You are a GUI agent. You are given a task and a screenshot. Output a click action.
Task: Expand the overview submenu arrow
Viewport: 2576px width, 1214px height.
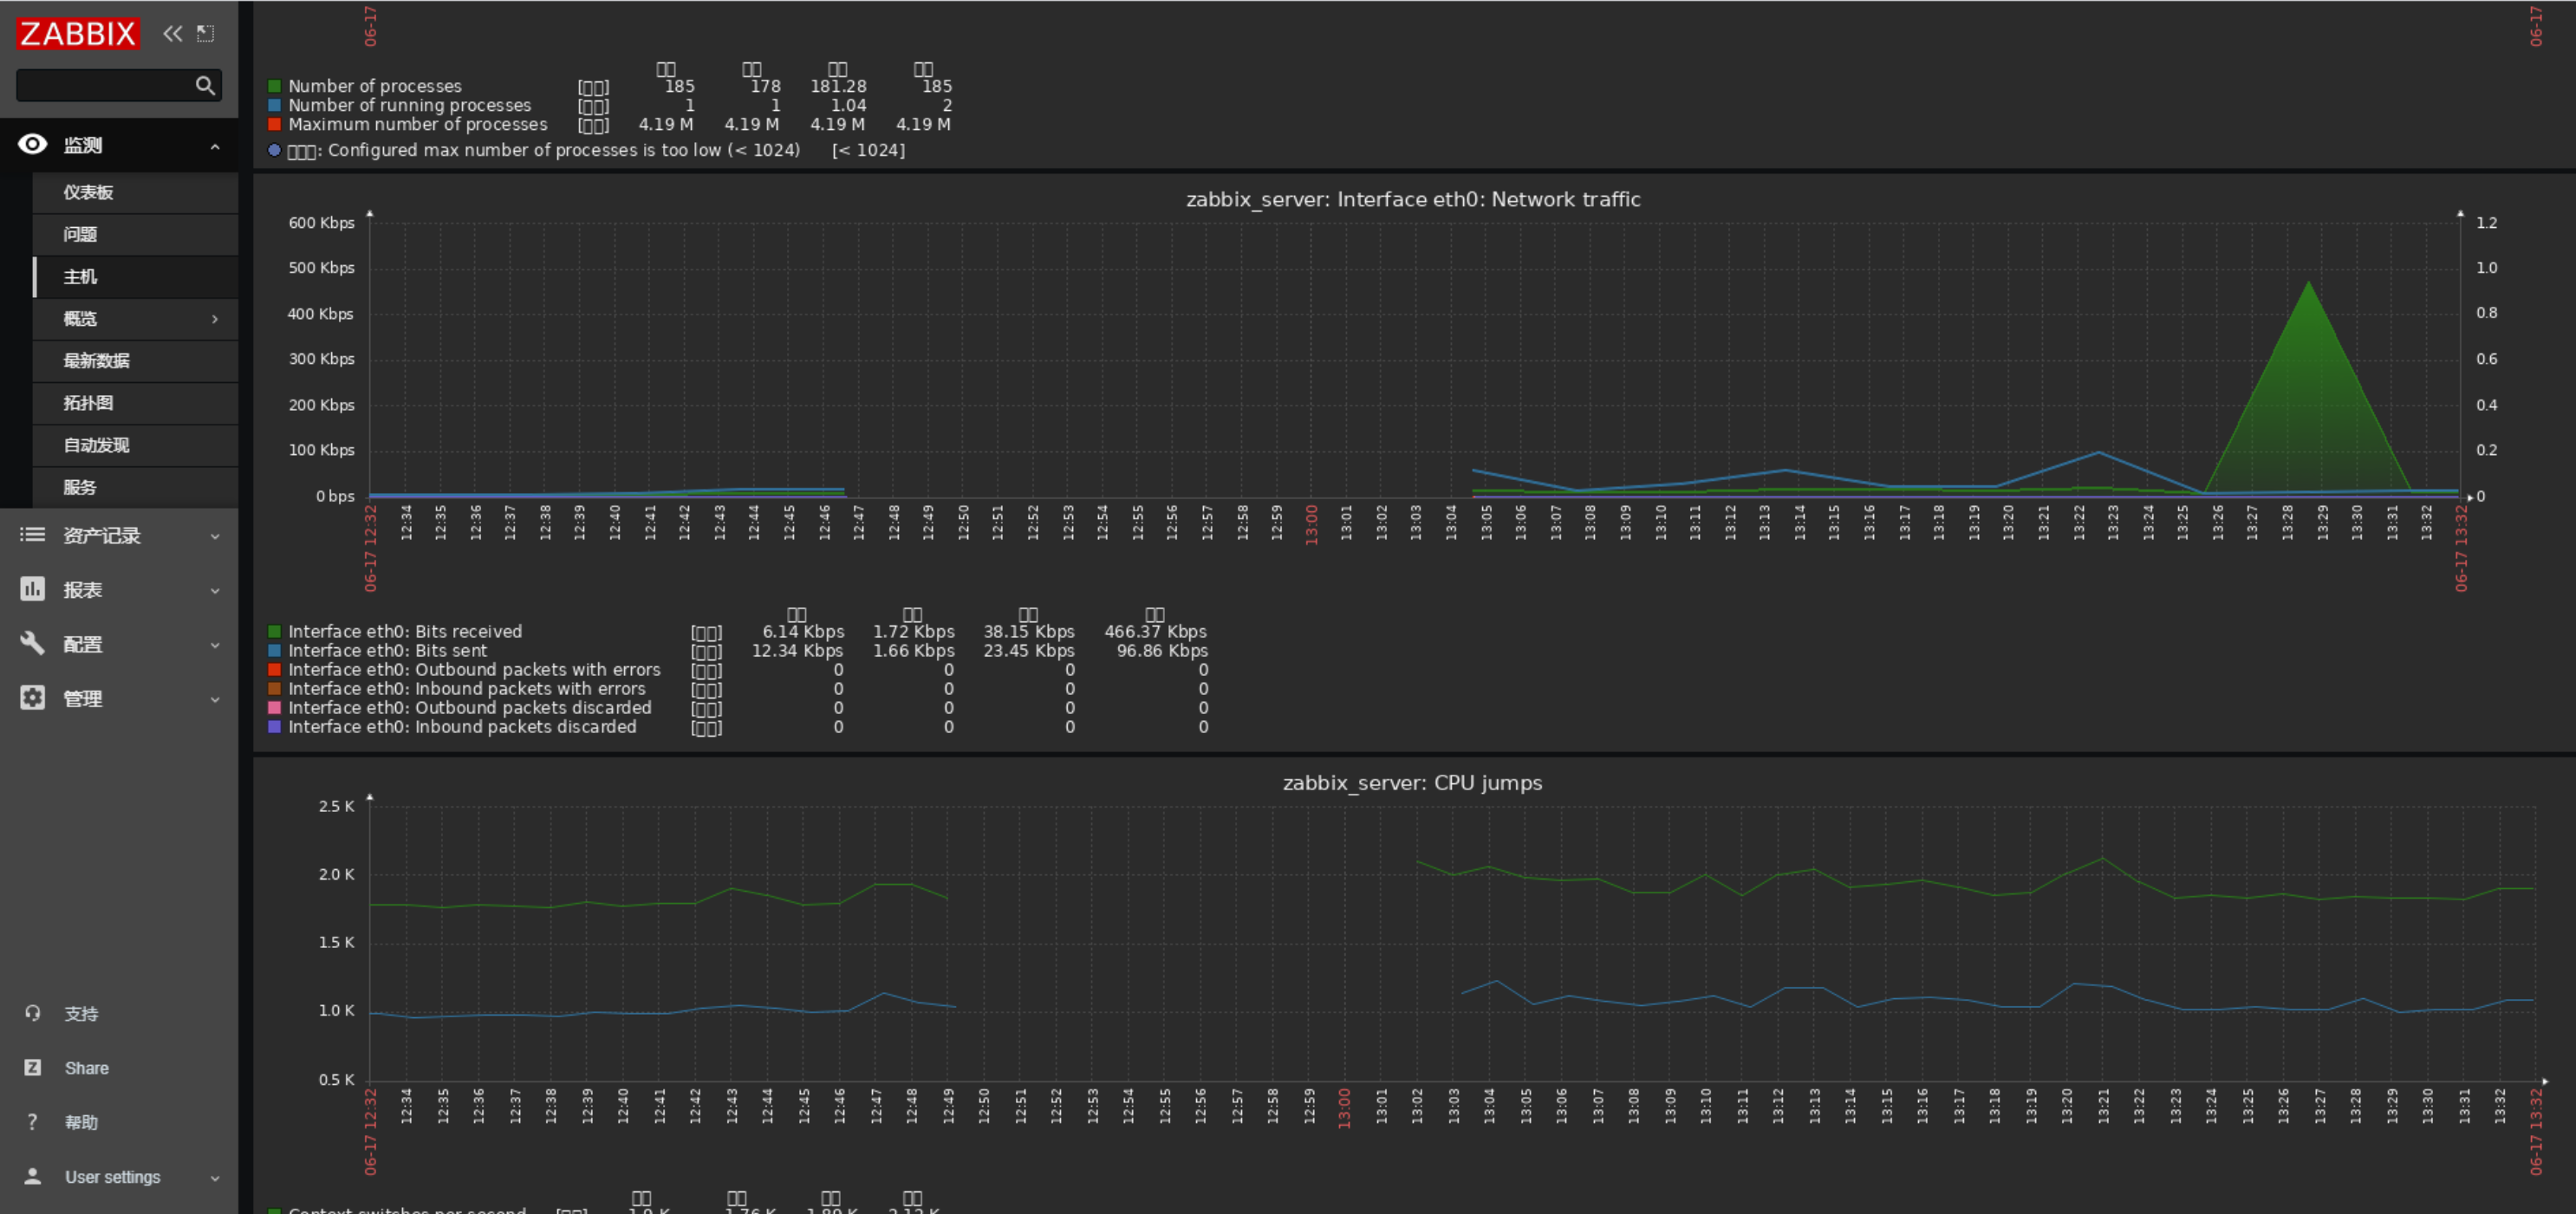[x=215, y=319]
